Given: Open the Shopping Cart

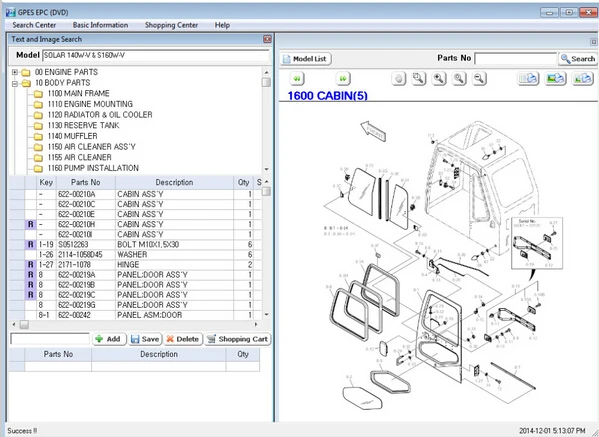Looking at the screenshot, I should (238, 339).
